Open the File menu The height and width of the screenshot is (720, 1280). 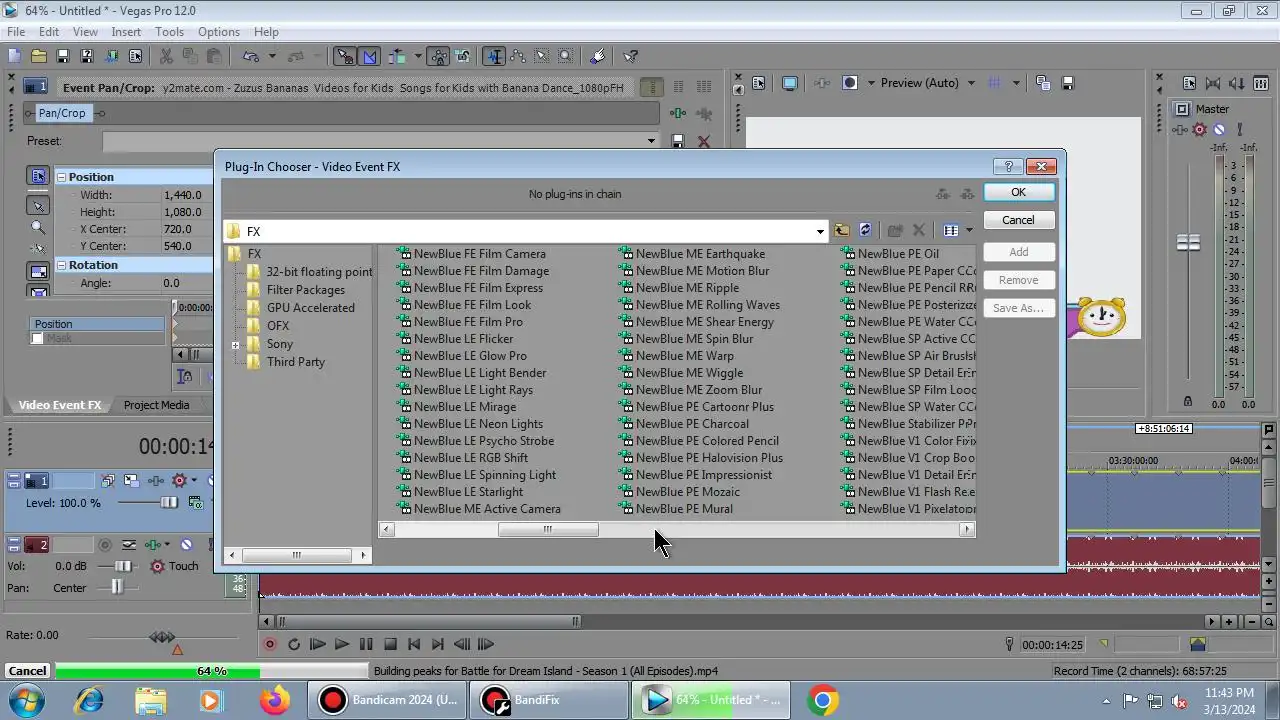(x=16, y=32)
